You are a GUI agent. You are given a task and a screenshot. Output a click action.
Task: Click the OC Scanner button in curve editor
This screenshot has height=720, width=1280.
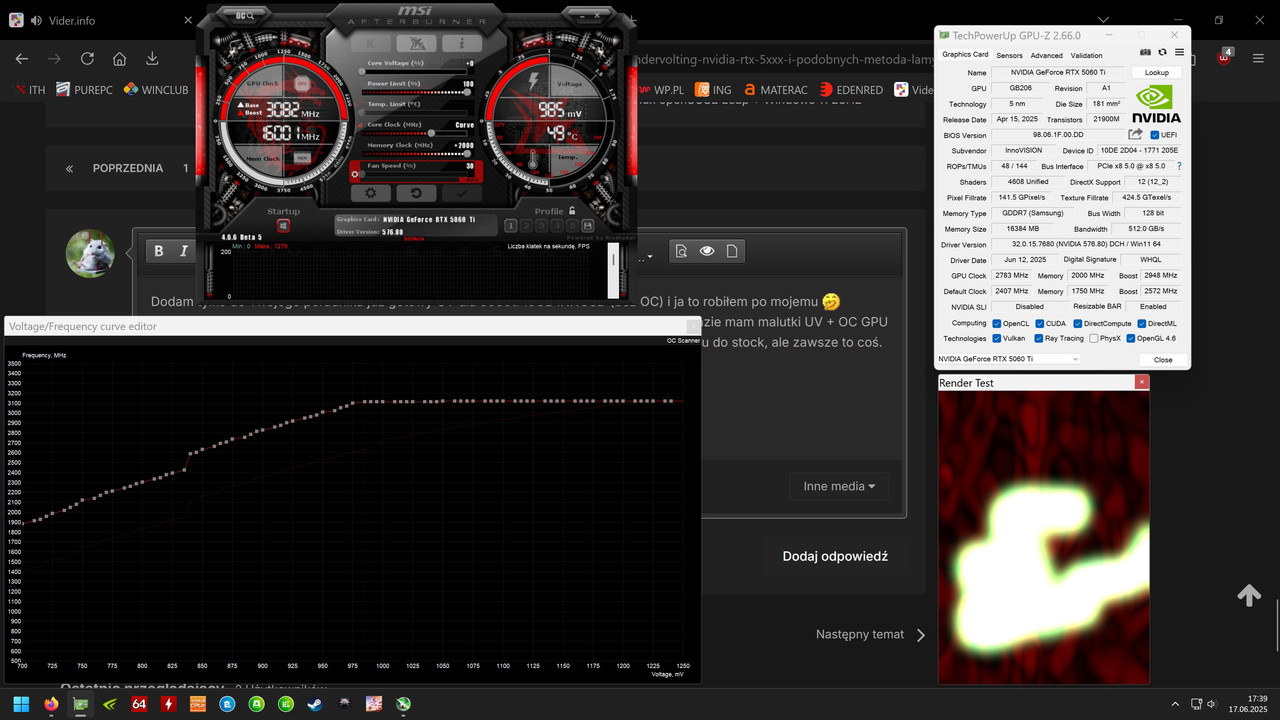(683, 340)
